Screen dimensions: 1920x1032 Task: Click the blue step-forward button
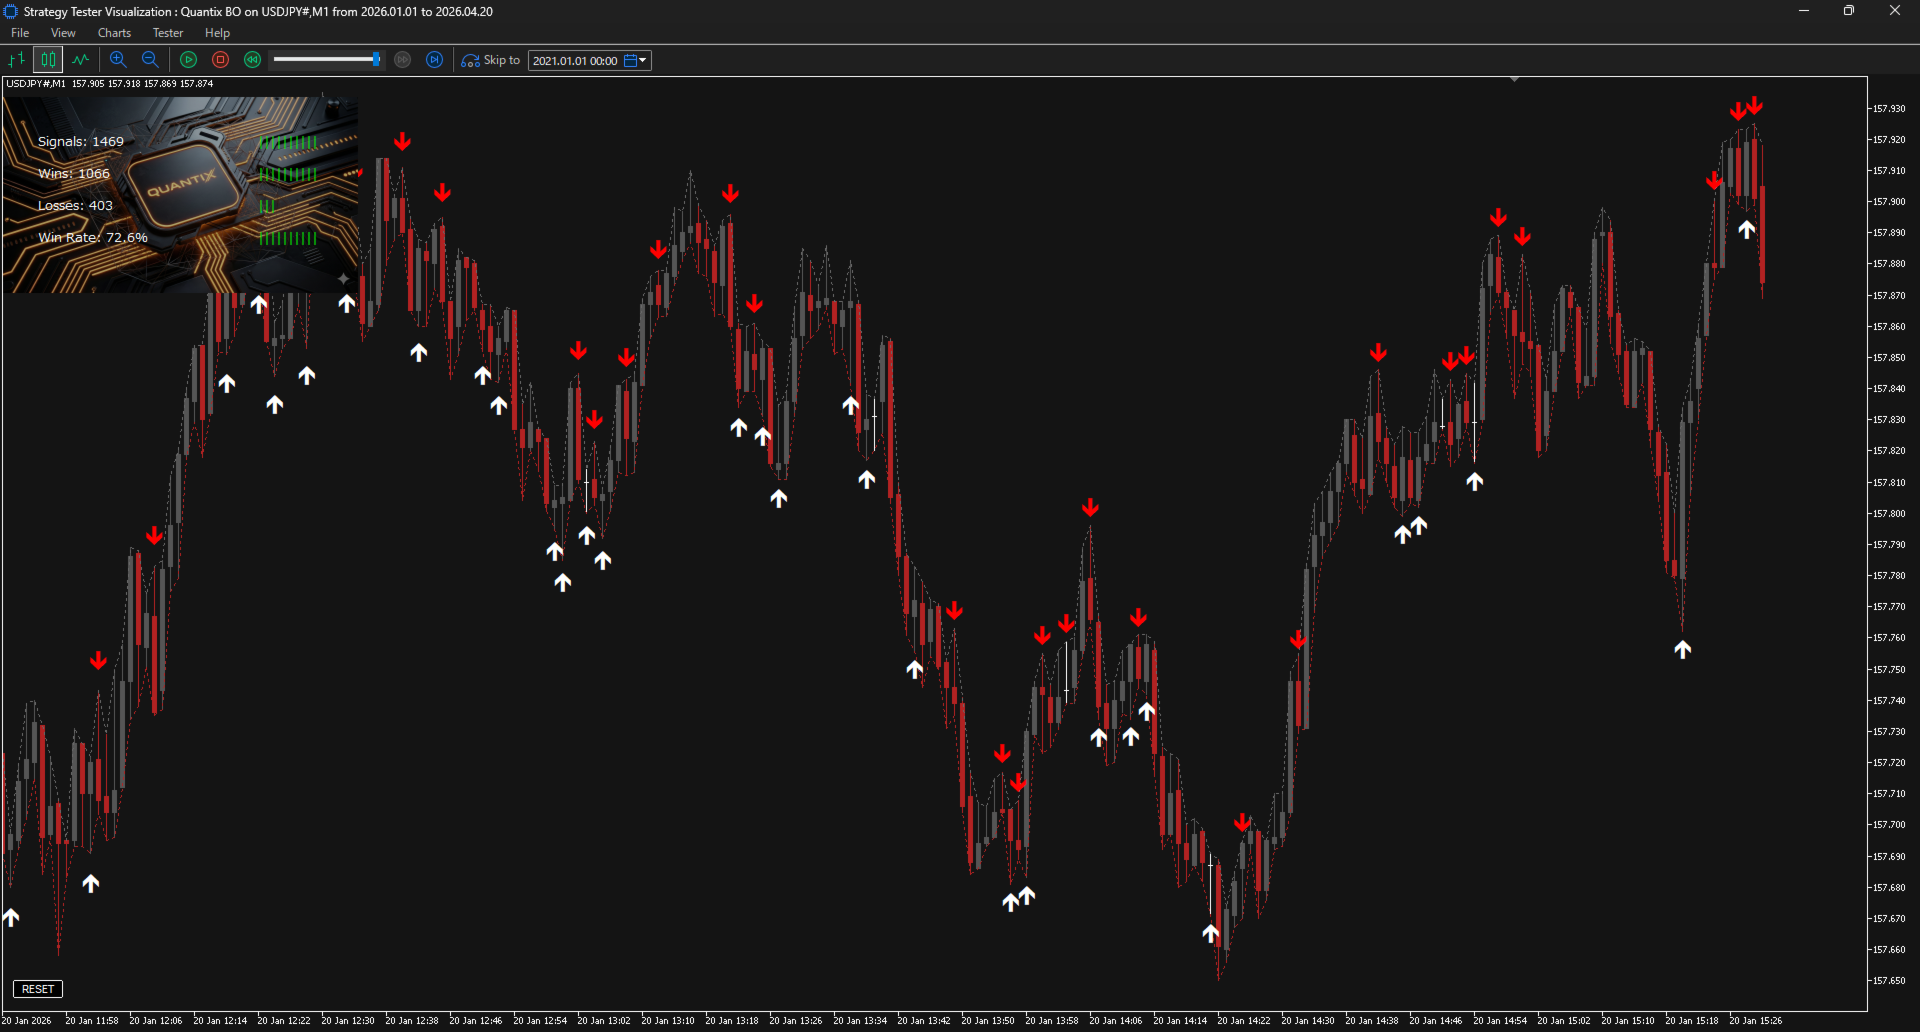435,60
